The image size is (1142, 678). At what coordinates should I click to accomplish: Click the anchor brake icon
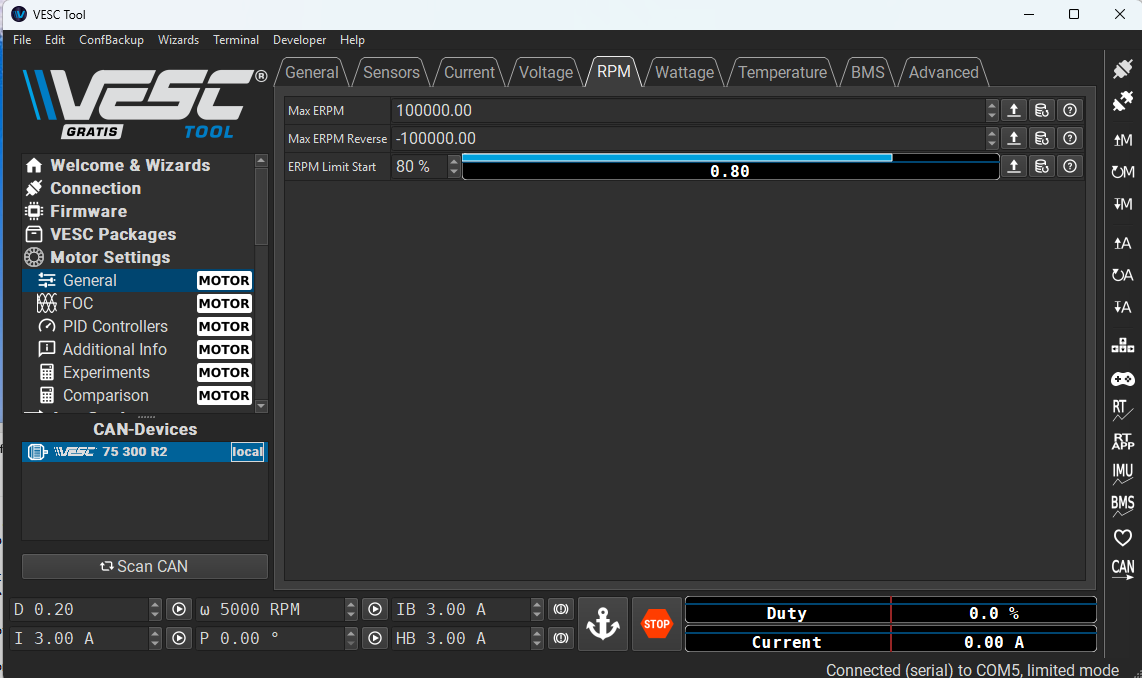pos(603,624)
